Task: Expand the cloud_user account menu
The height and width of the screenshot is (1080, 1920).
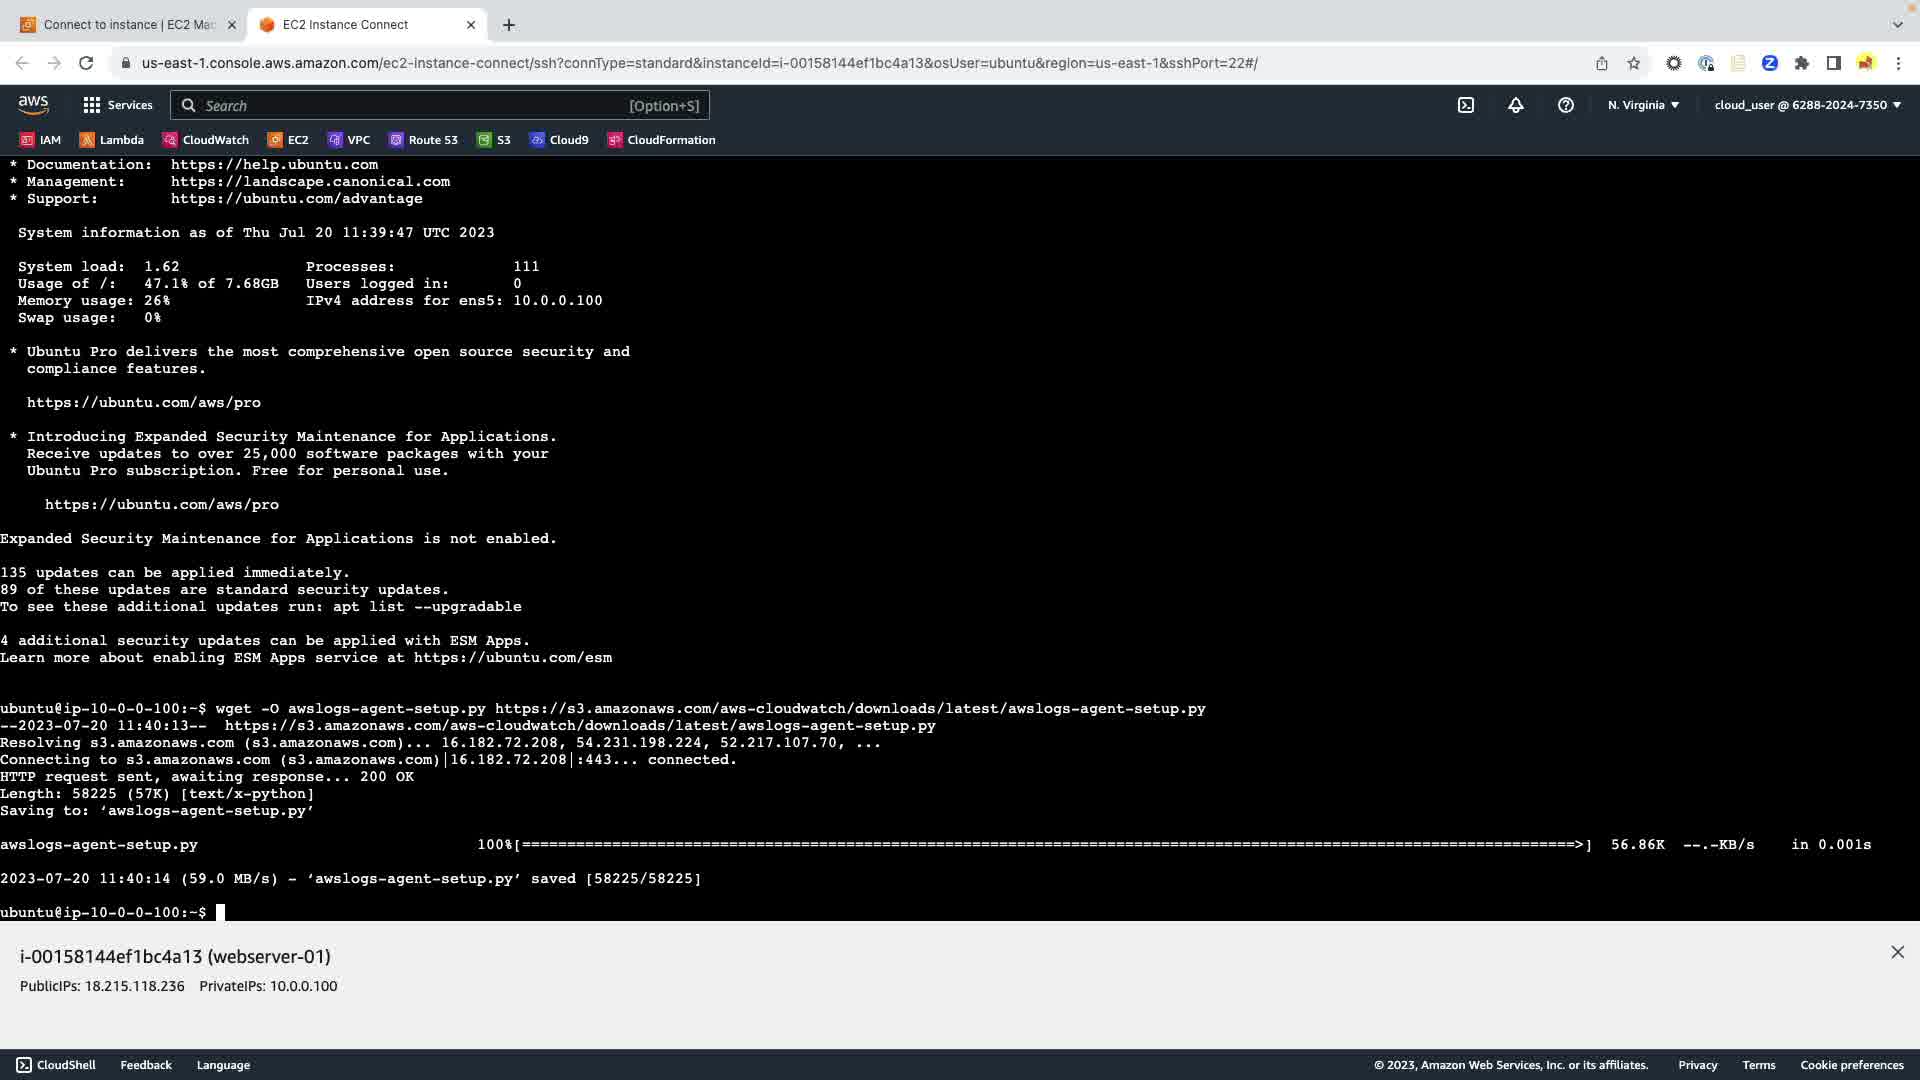Action: click(1807, 105)
